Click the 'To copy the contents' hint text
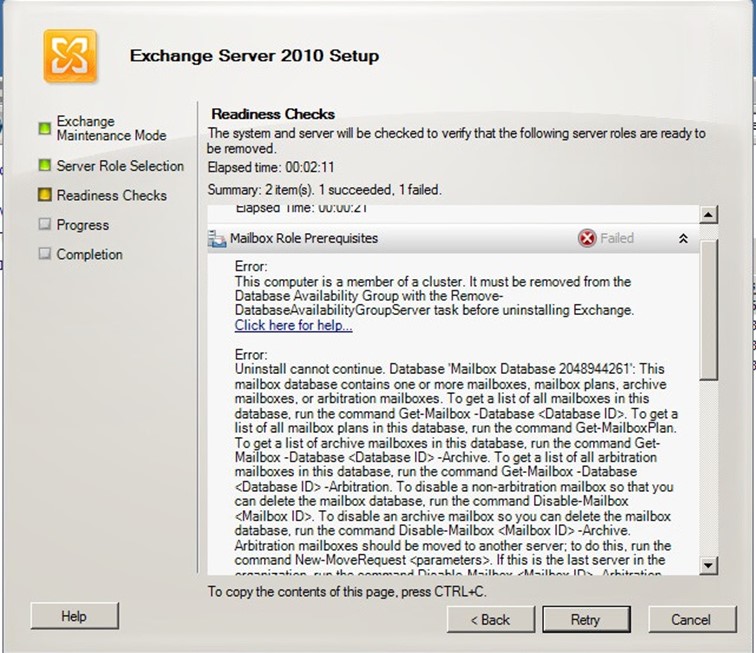Image resolution: width=756 pixels, height=653 pixels. point(347,592)
